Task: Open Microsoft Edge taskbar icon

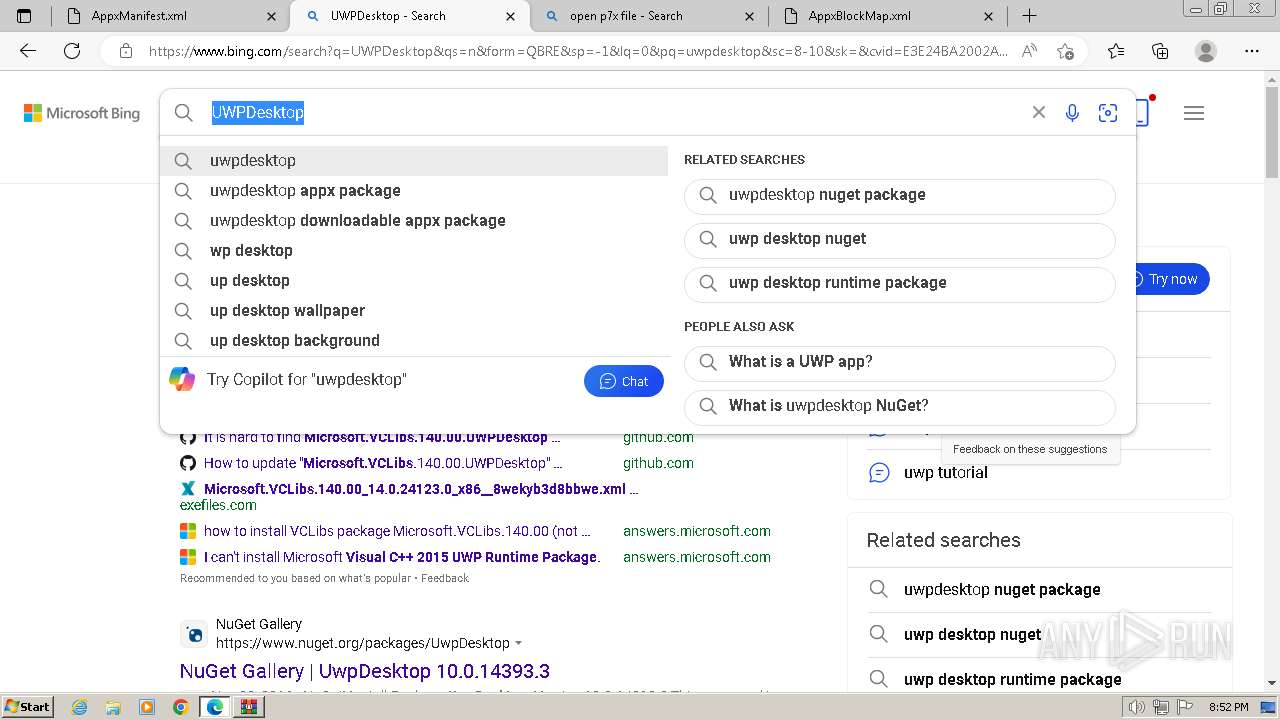Action: point(214,707)
